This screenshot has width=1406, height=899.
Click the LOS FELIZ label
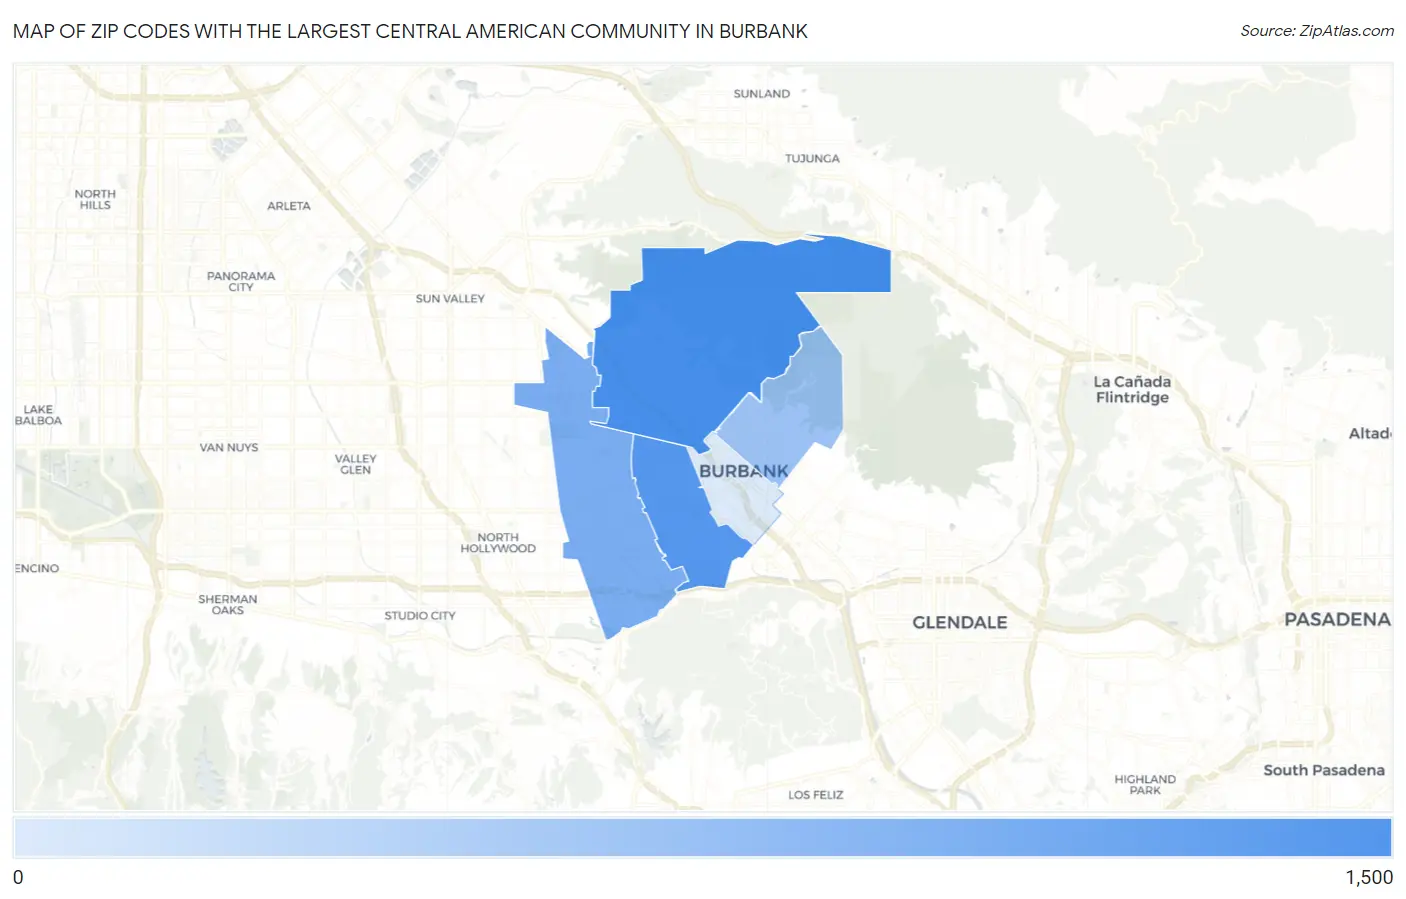click(816, 795)
